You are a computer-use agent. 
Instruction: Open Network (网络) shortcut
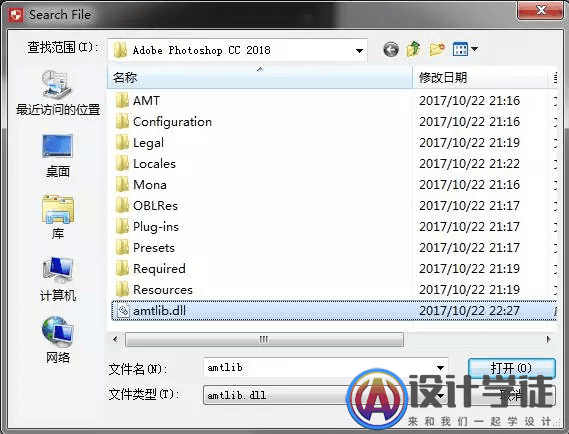(x=58, y=341)
